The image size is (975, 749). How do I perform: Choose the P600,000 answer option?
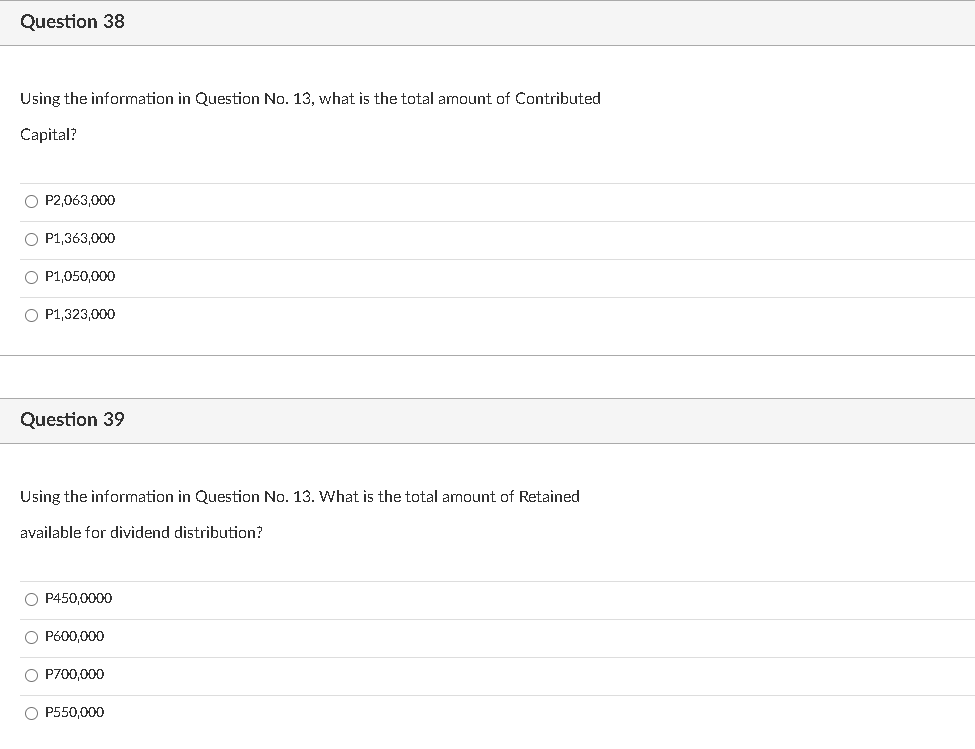coord(31,637)
